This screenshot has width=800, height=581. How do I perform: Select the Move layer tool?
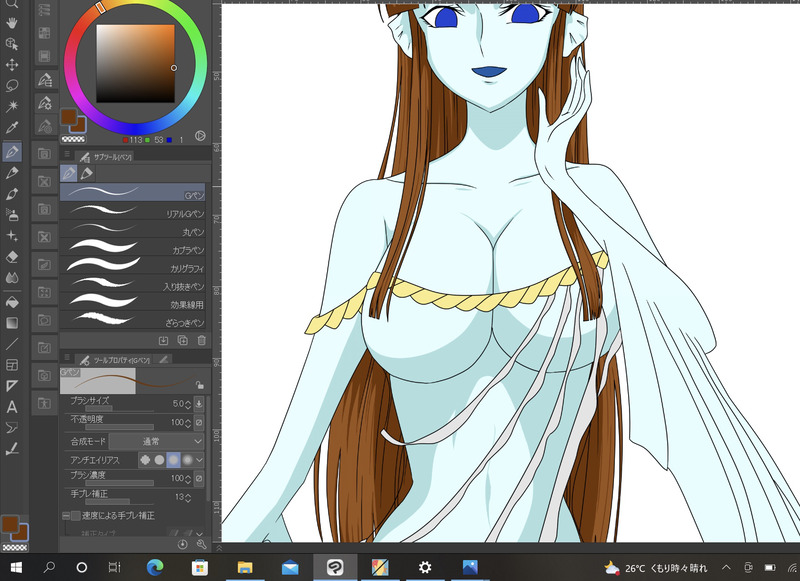[12, 65]
